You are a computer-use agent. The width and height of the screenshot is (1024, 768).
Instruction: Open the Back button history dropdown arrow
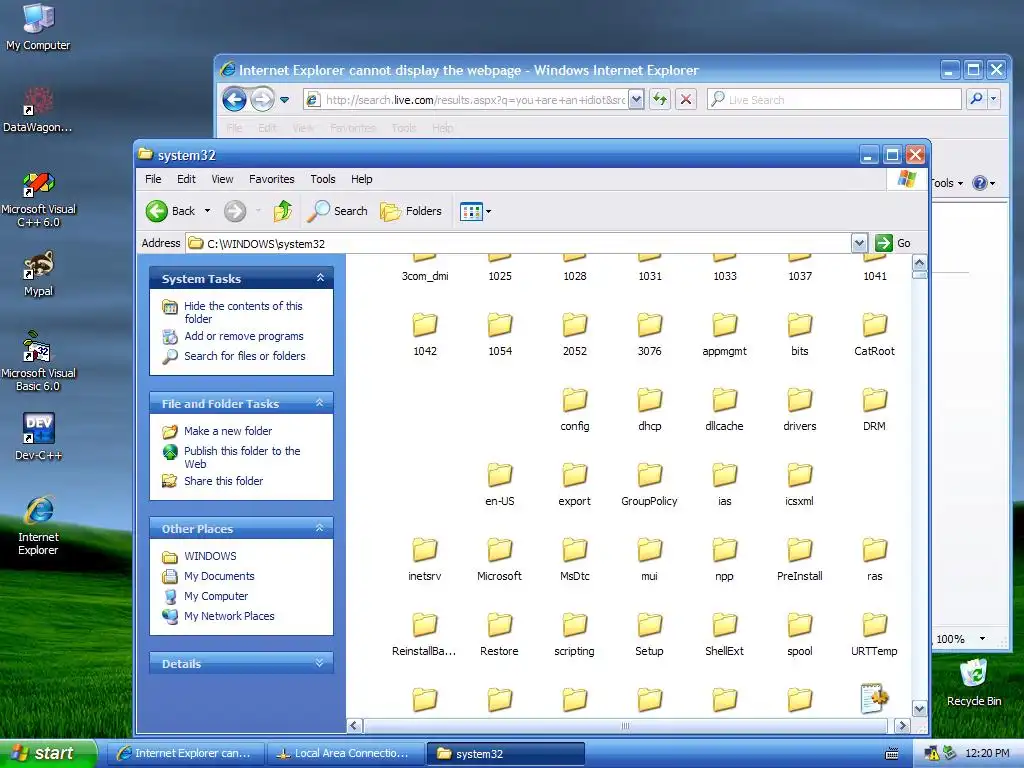pyautogui.click(x=208, y=211)
